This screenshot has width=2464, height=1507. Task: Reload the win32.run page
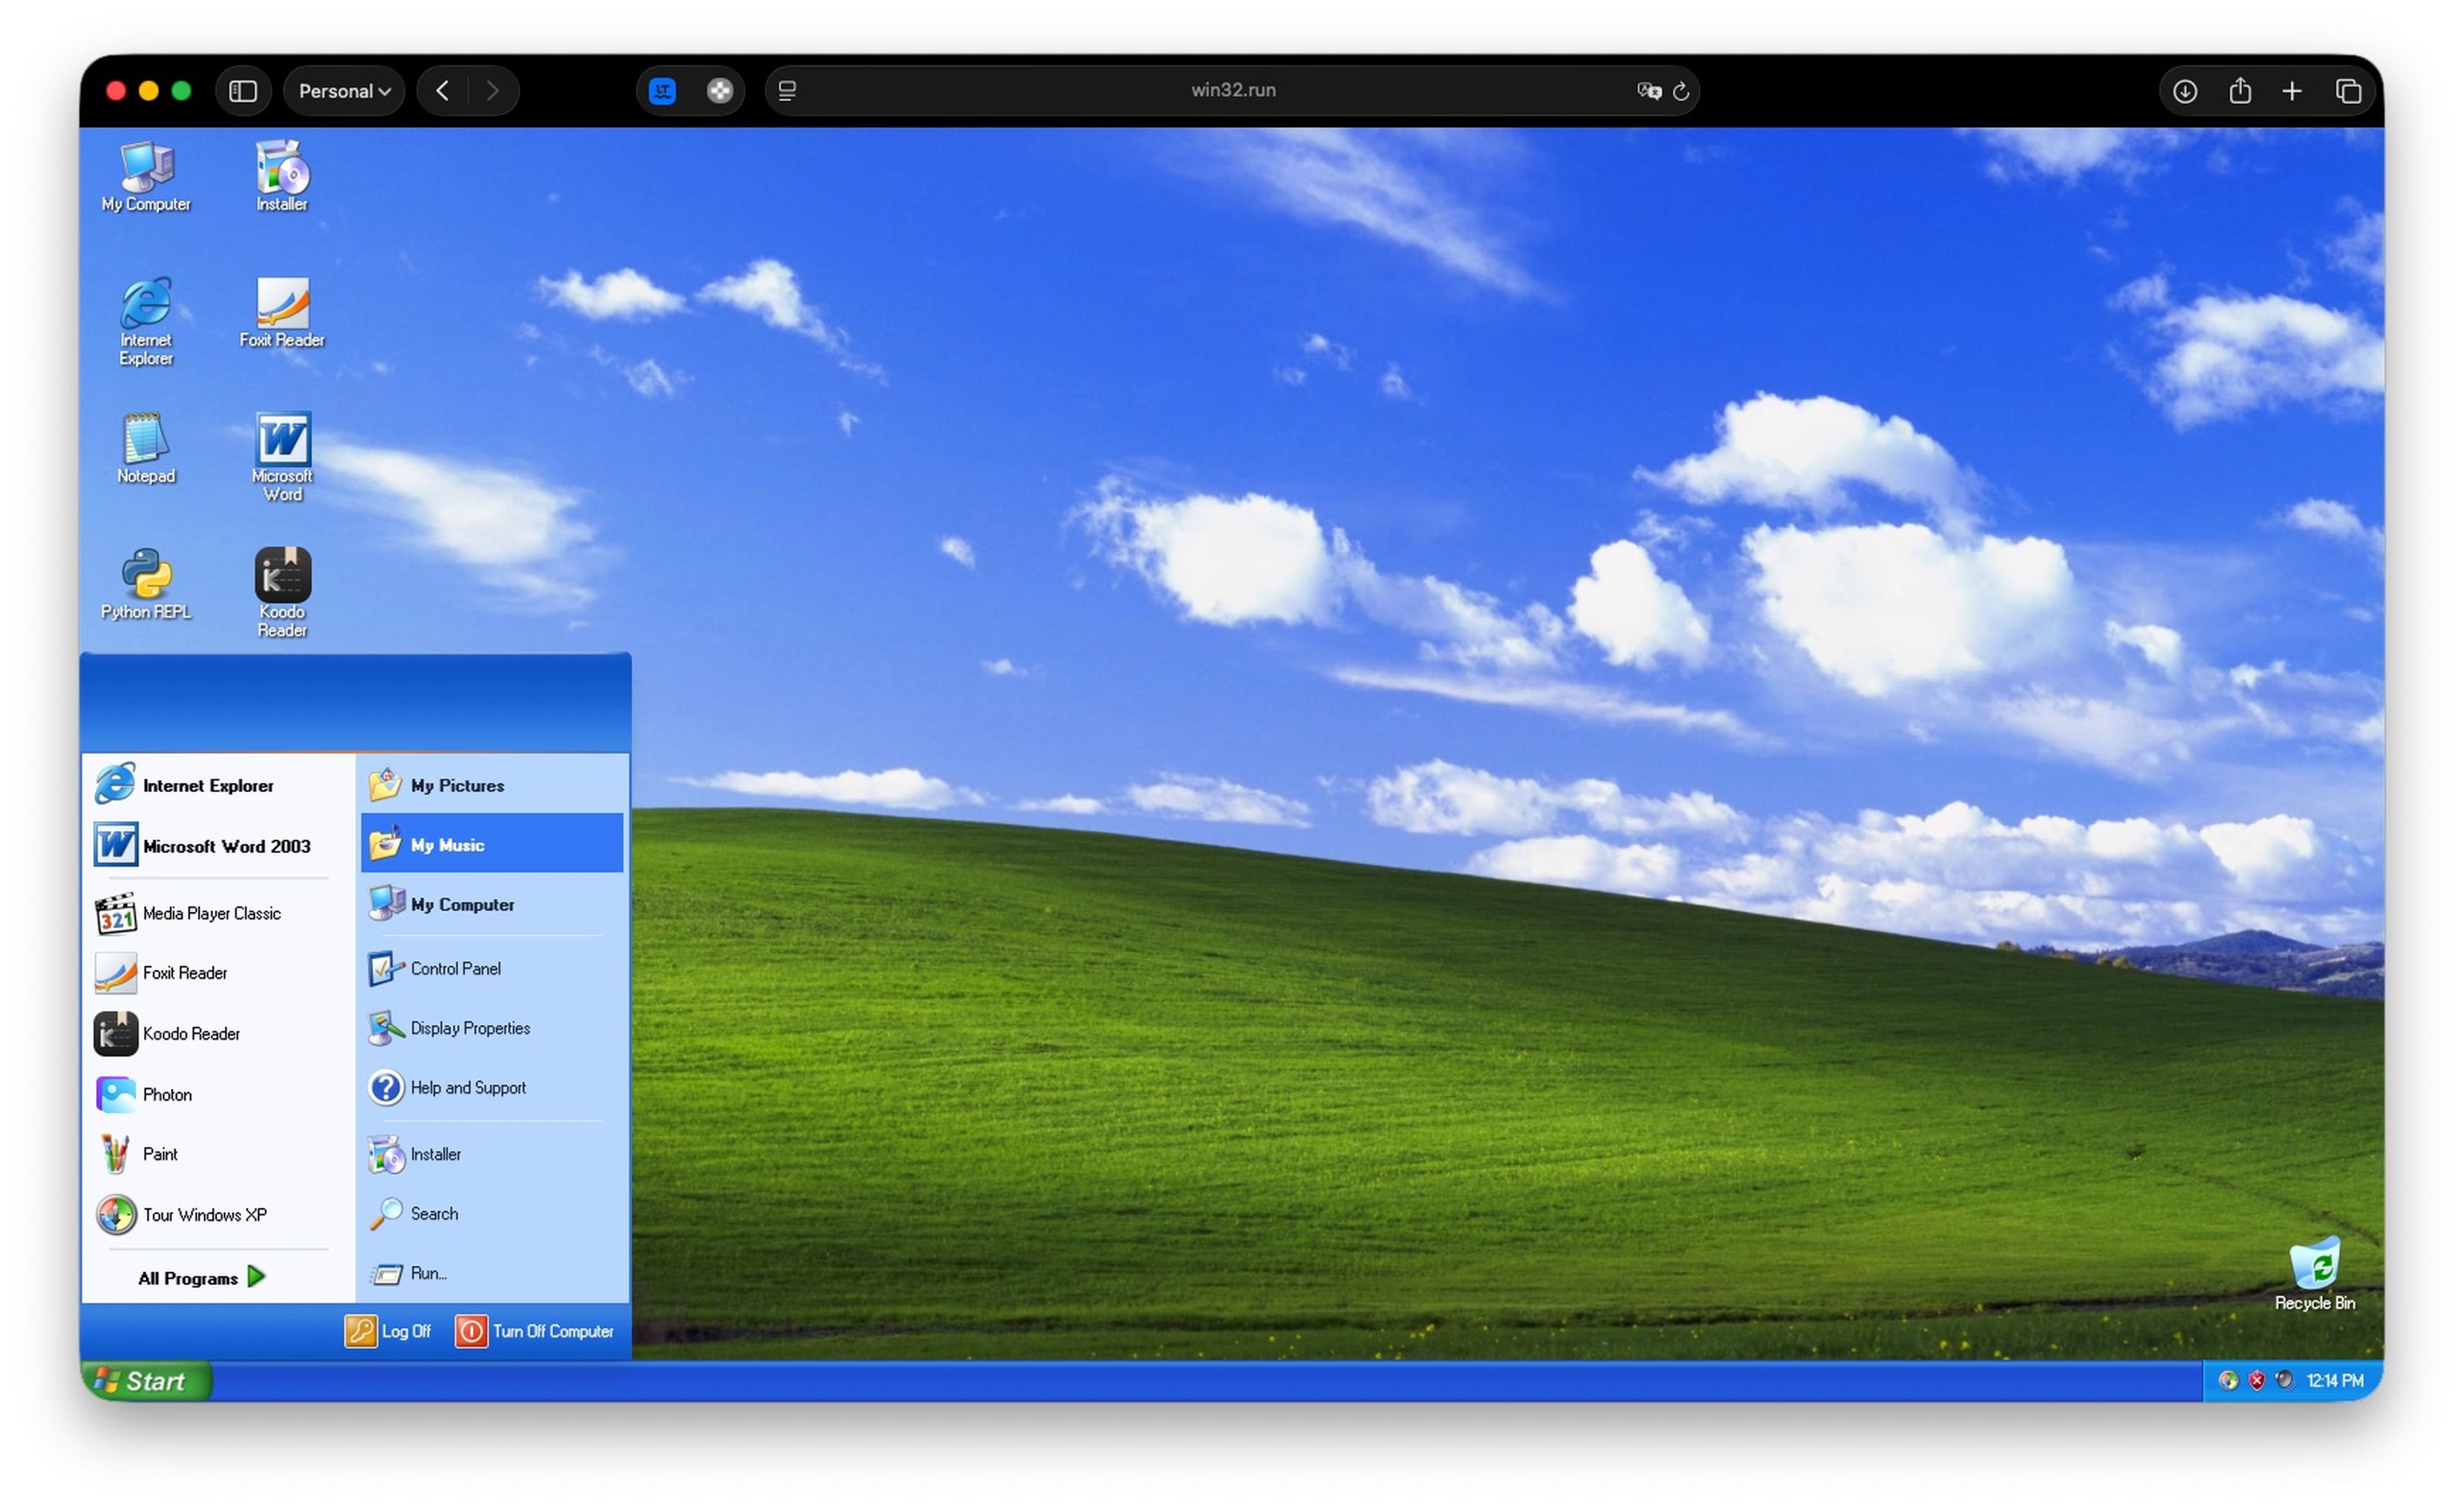click(x=1681, y=91)
